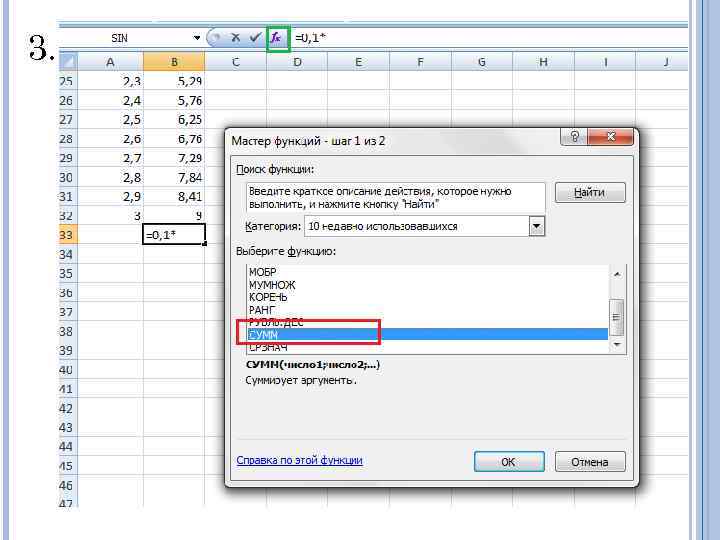Select column A header
The width and height of the screenshot is (720, 540).
tap(110, 62)
